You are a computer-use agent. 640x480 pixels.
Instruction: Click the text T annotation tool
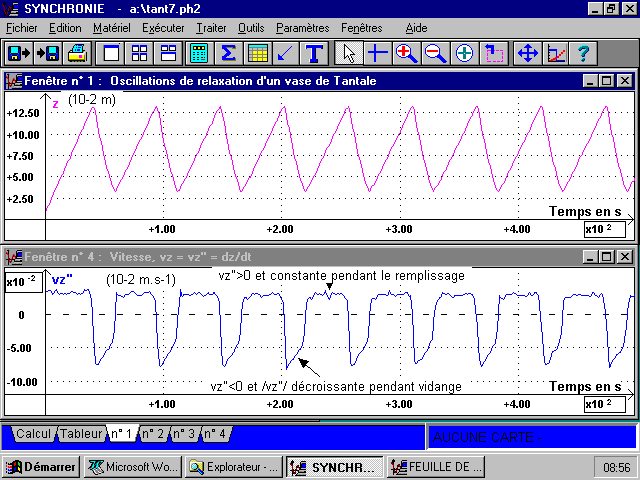point(315,53)
